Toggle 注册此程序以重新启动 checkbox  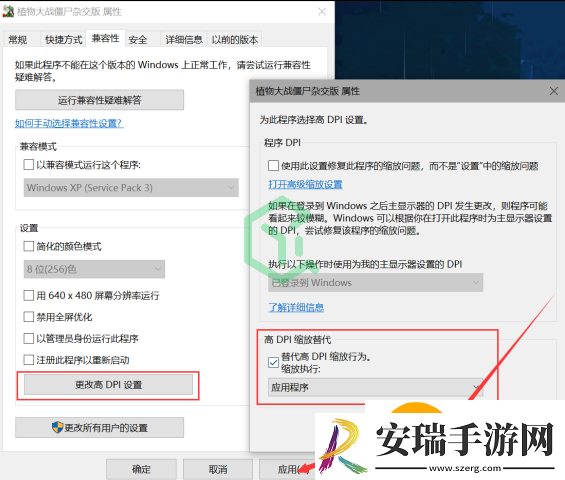point(29,360)
